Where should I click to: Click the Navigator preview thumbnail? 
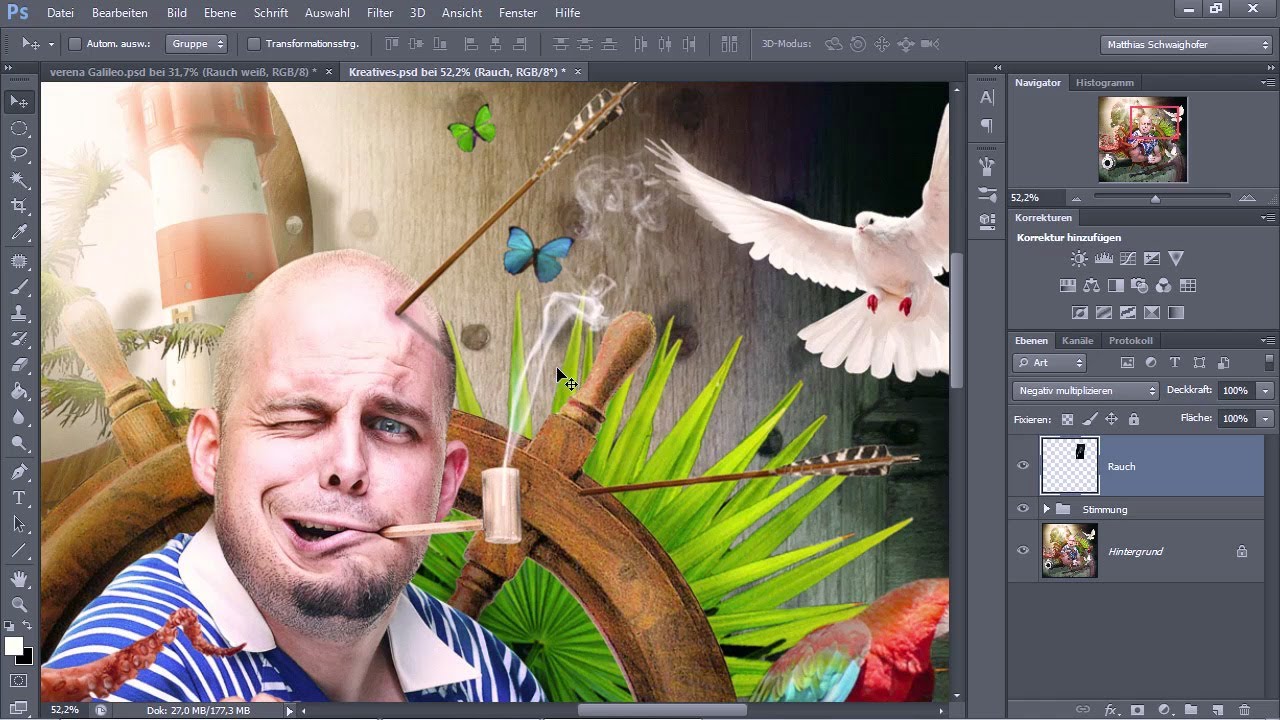[x=1142, y=139]
